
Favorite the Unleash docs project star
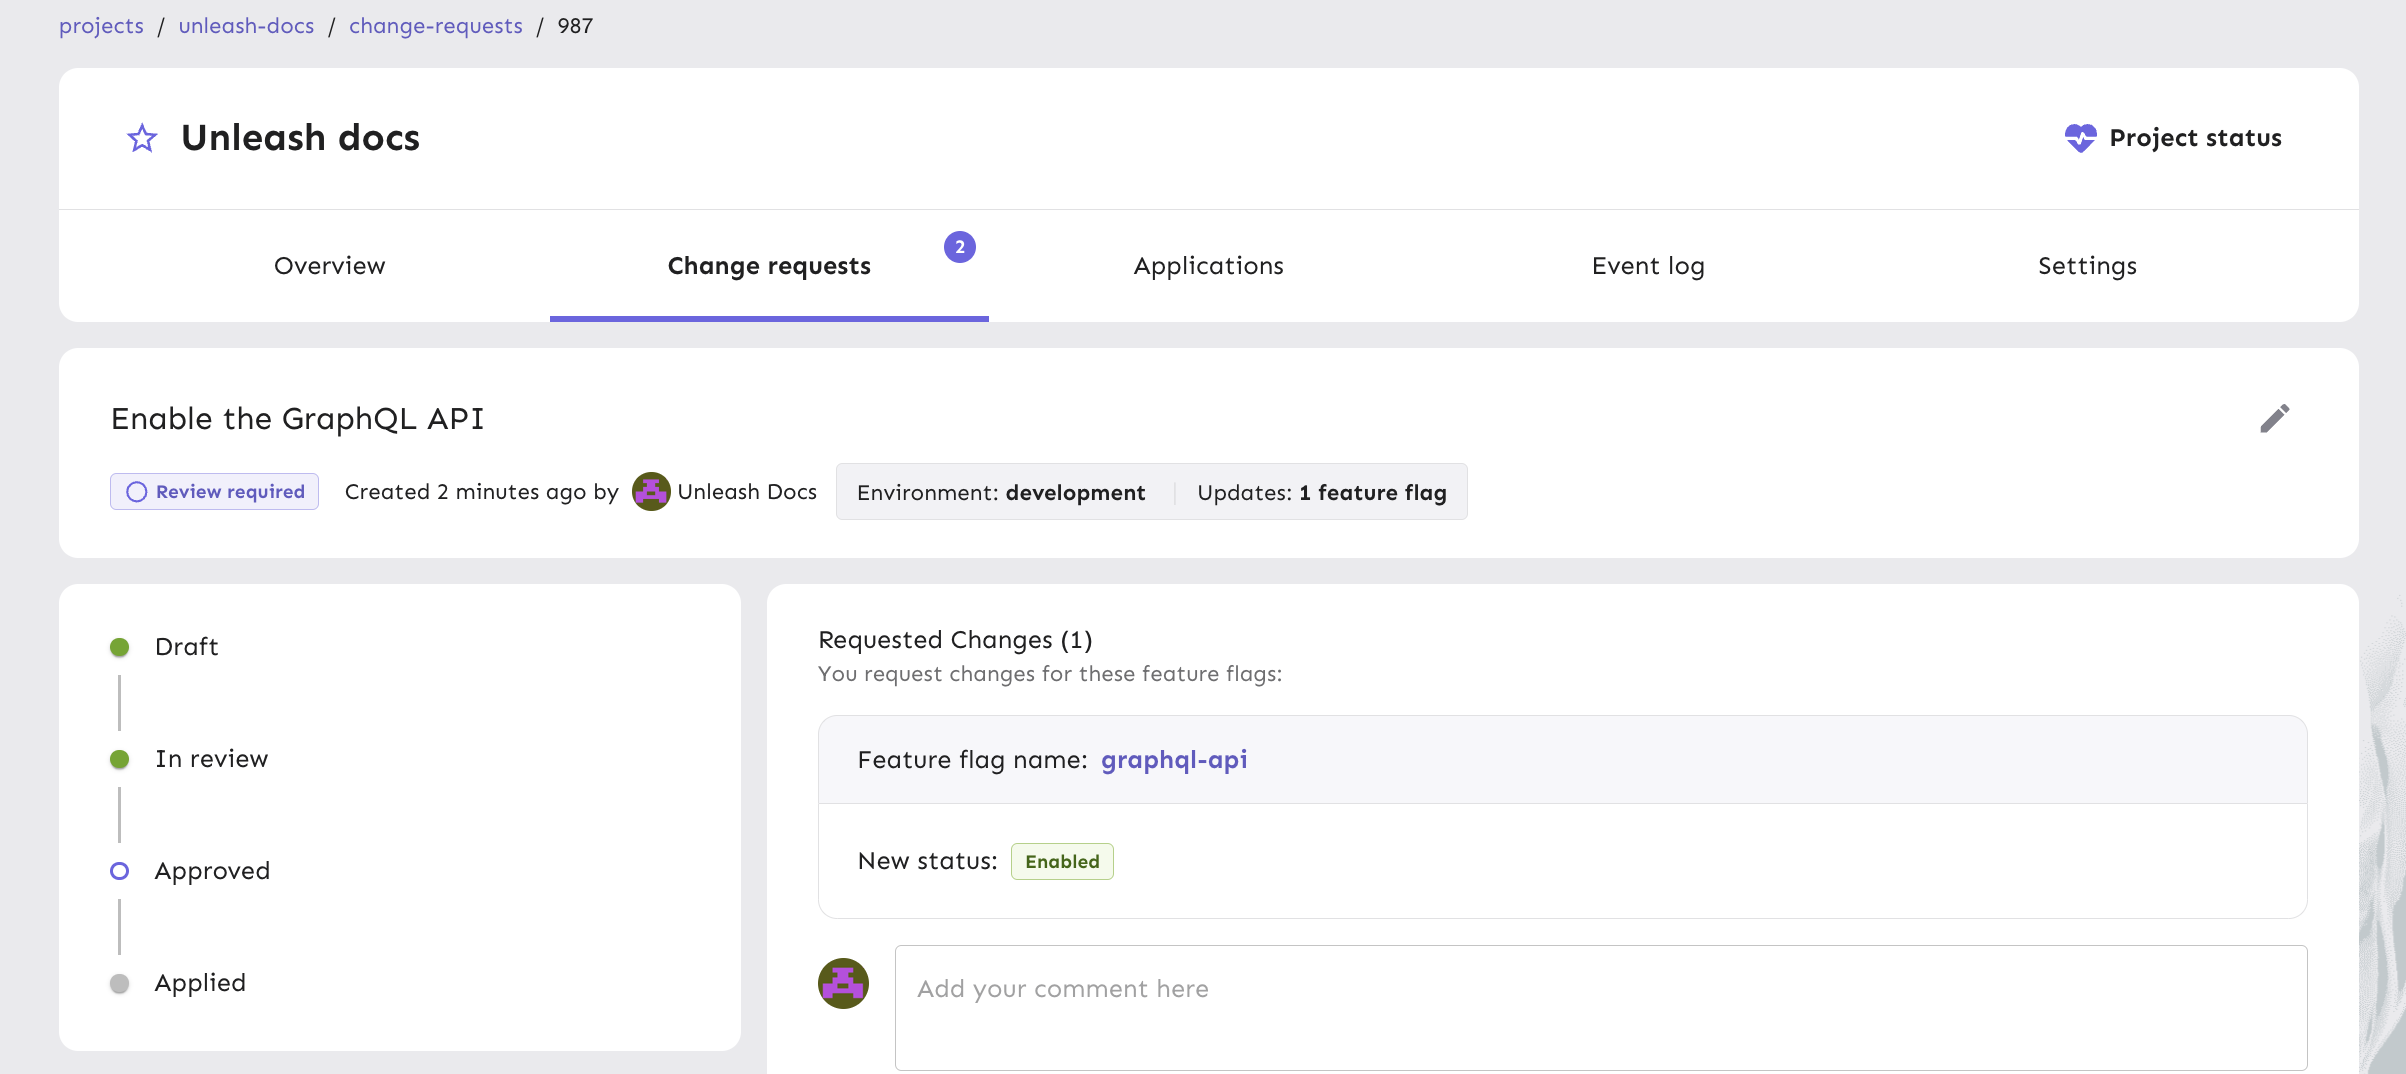[142, 138]
